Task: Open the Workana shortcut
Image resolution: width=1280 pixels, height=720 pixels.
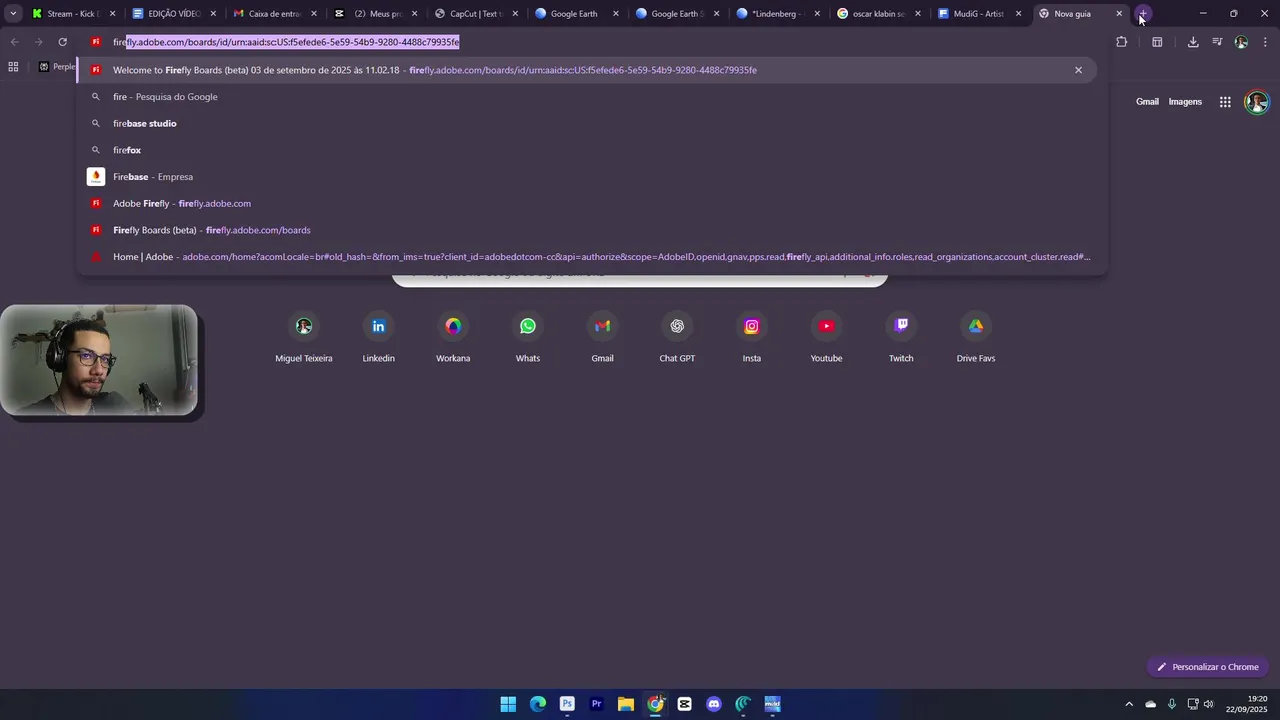Action: tap(453, 337)
